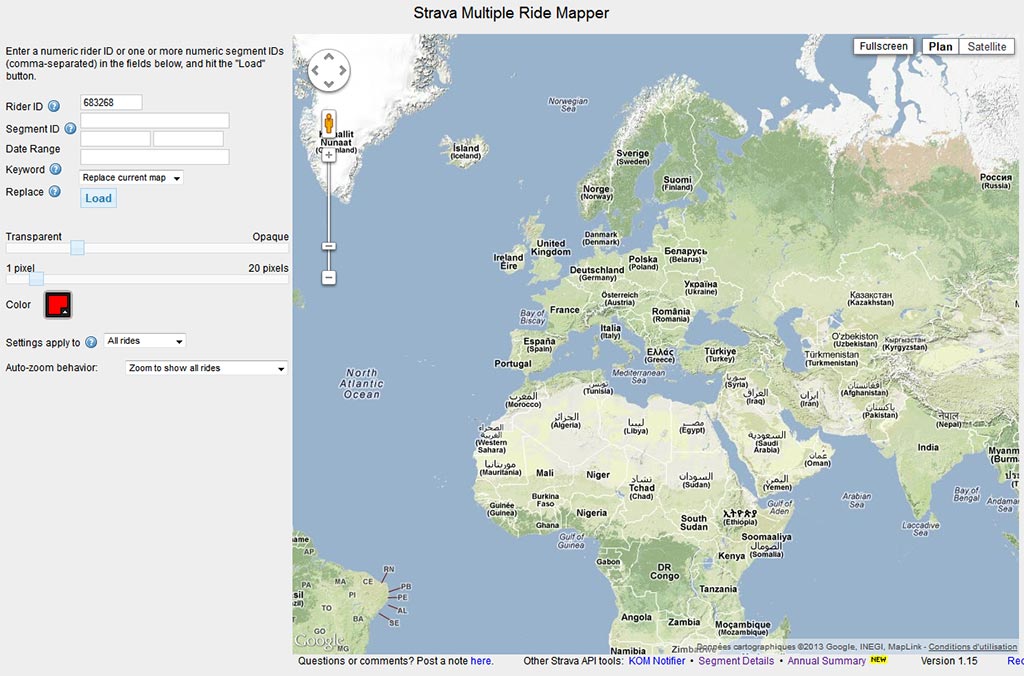The width and height of the screenshot is (1024, 676).
Task: Click the start date range field
Action: (x=116, y=138)
